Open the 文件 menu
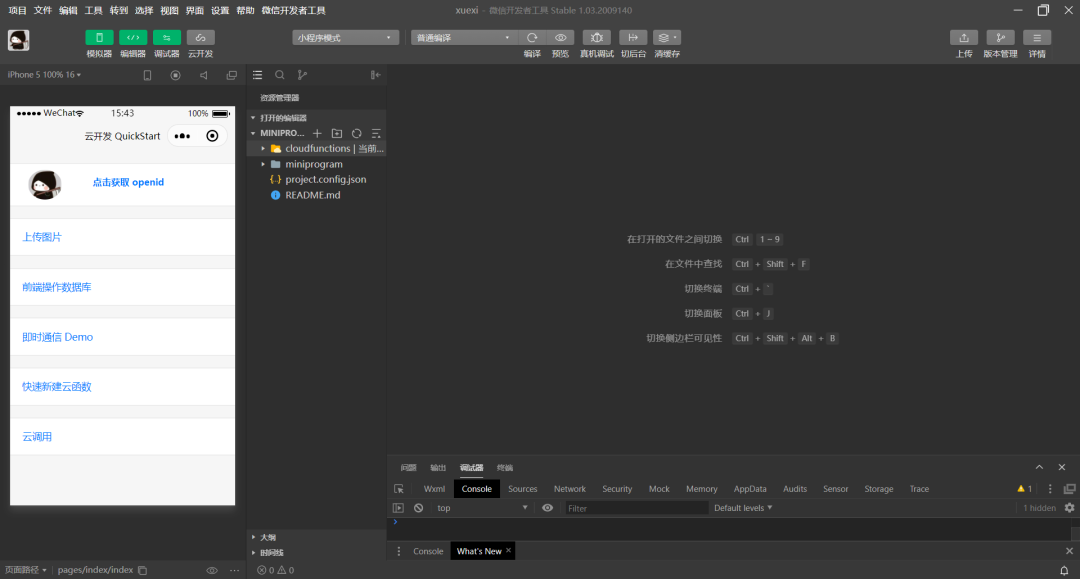Viewport: 1080px width, 579px height. point(43,10)
